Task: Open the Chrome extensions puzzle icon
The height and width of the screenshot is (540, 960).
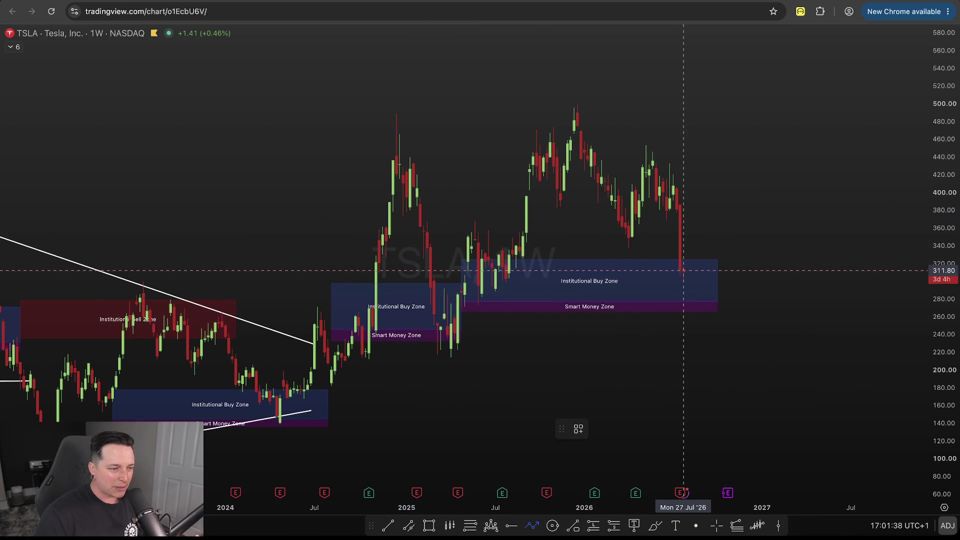Action: [820, 11]
